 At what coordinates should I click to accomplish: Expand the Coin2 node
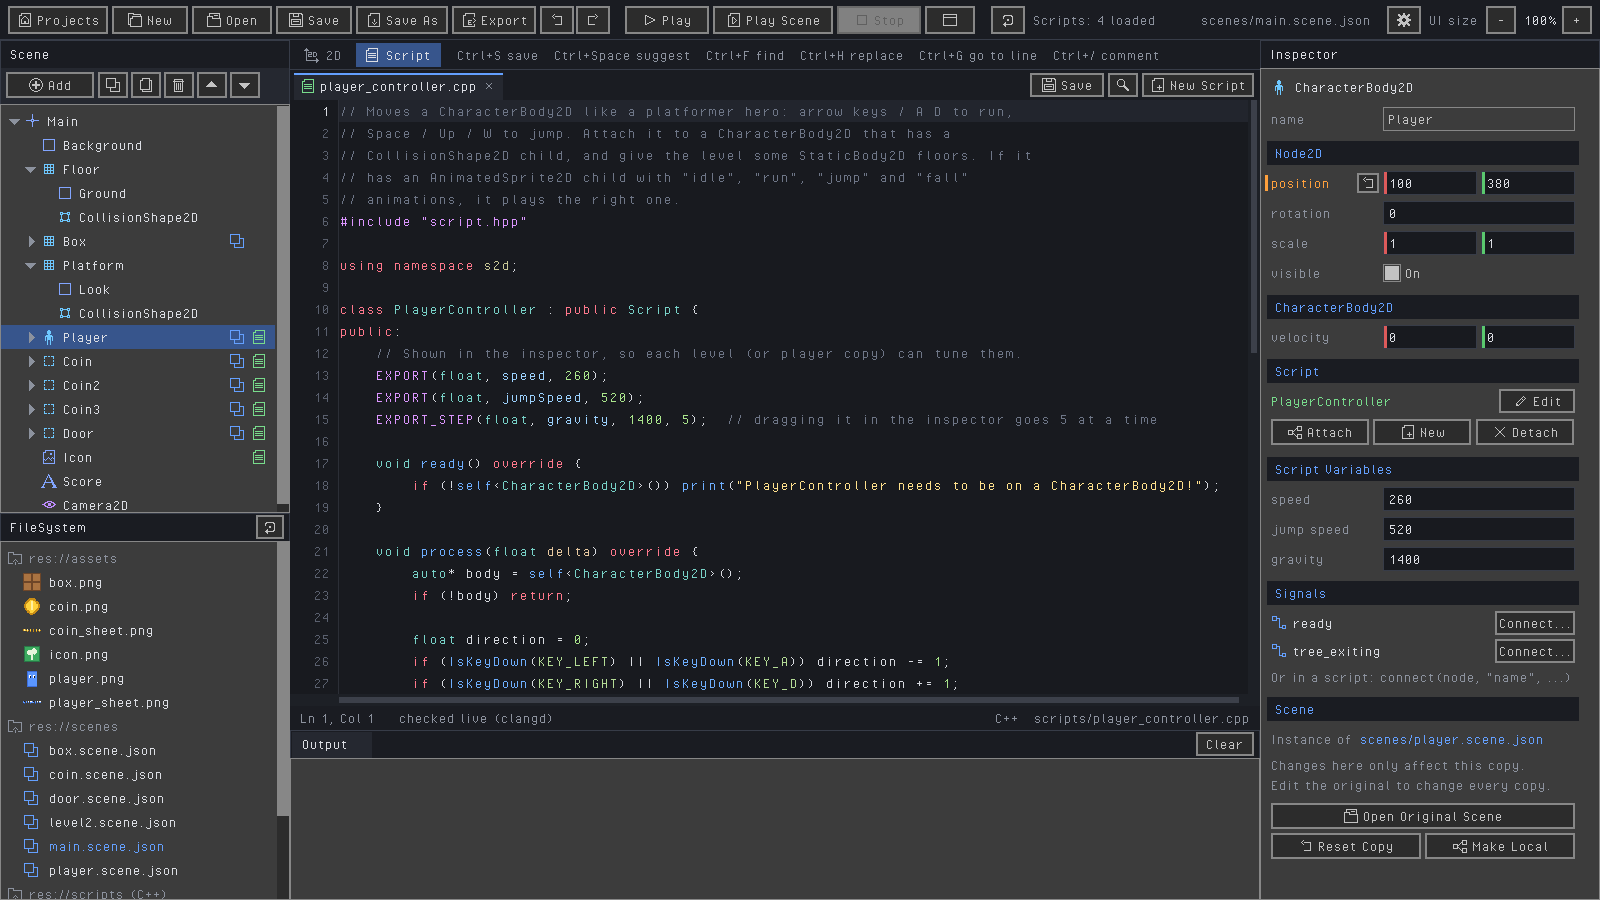pos(31,385)
